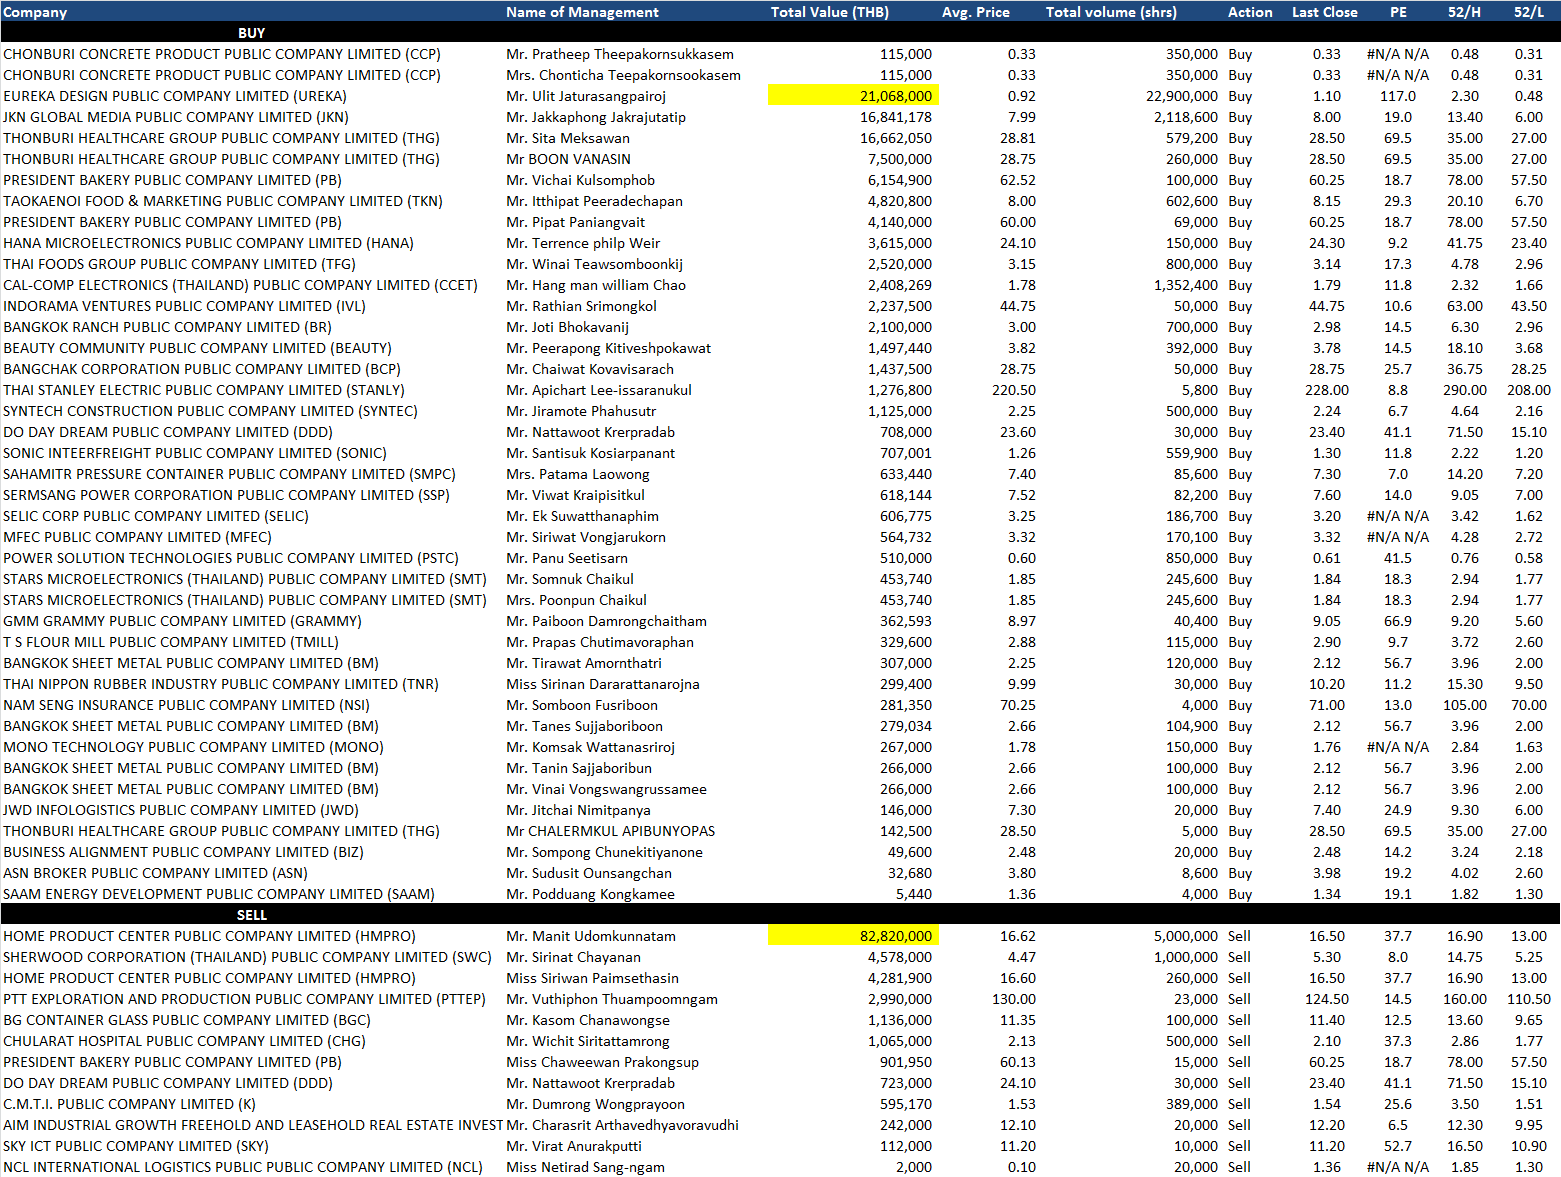The image size is (1561, 1177).
Task: Click TAOKAENOI FOOD & MARKETING cell
Action: click(223, 201)
